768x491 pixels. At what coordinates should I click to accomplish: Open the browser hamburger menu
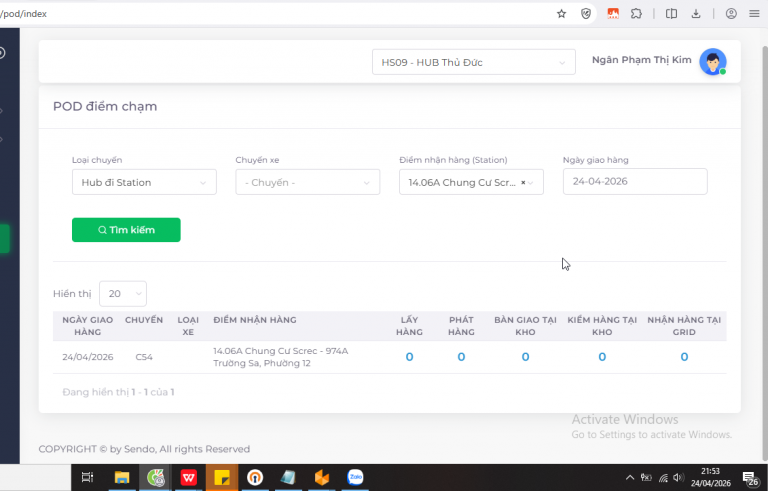[x=754, y=14]
